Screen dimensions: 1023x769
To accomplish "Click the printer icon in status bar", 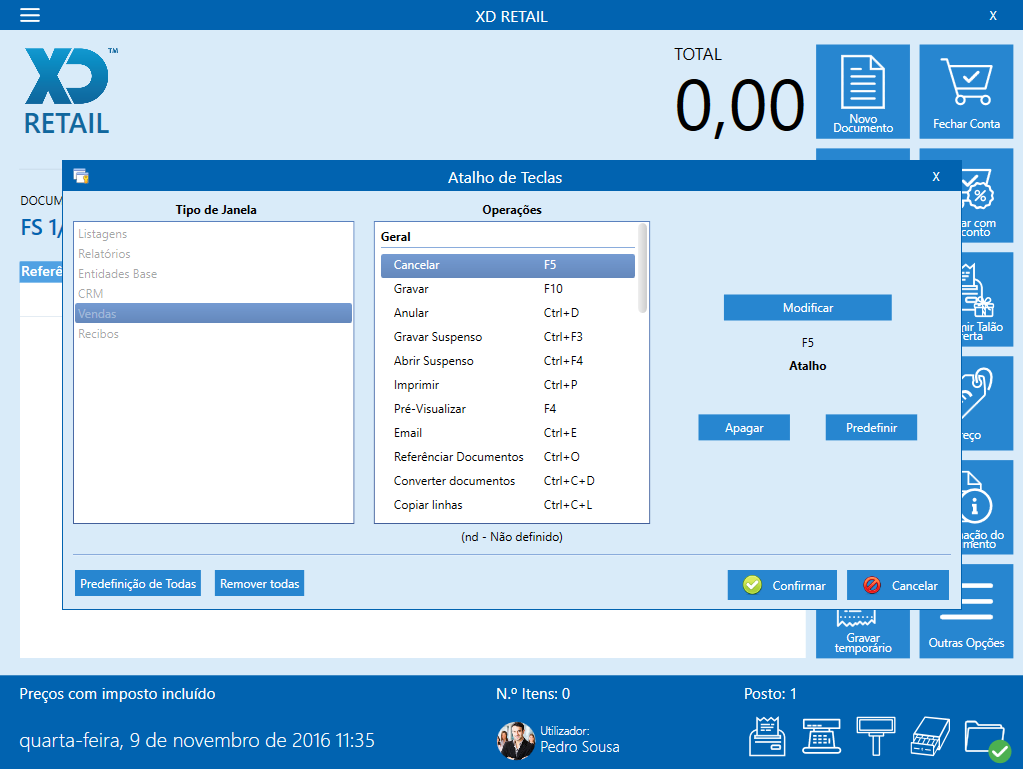I will click(x=767, y=736).
